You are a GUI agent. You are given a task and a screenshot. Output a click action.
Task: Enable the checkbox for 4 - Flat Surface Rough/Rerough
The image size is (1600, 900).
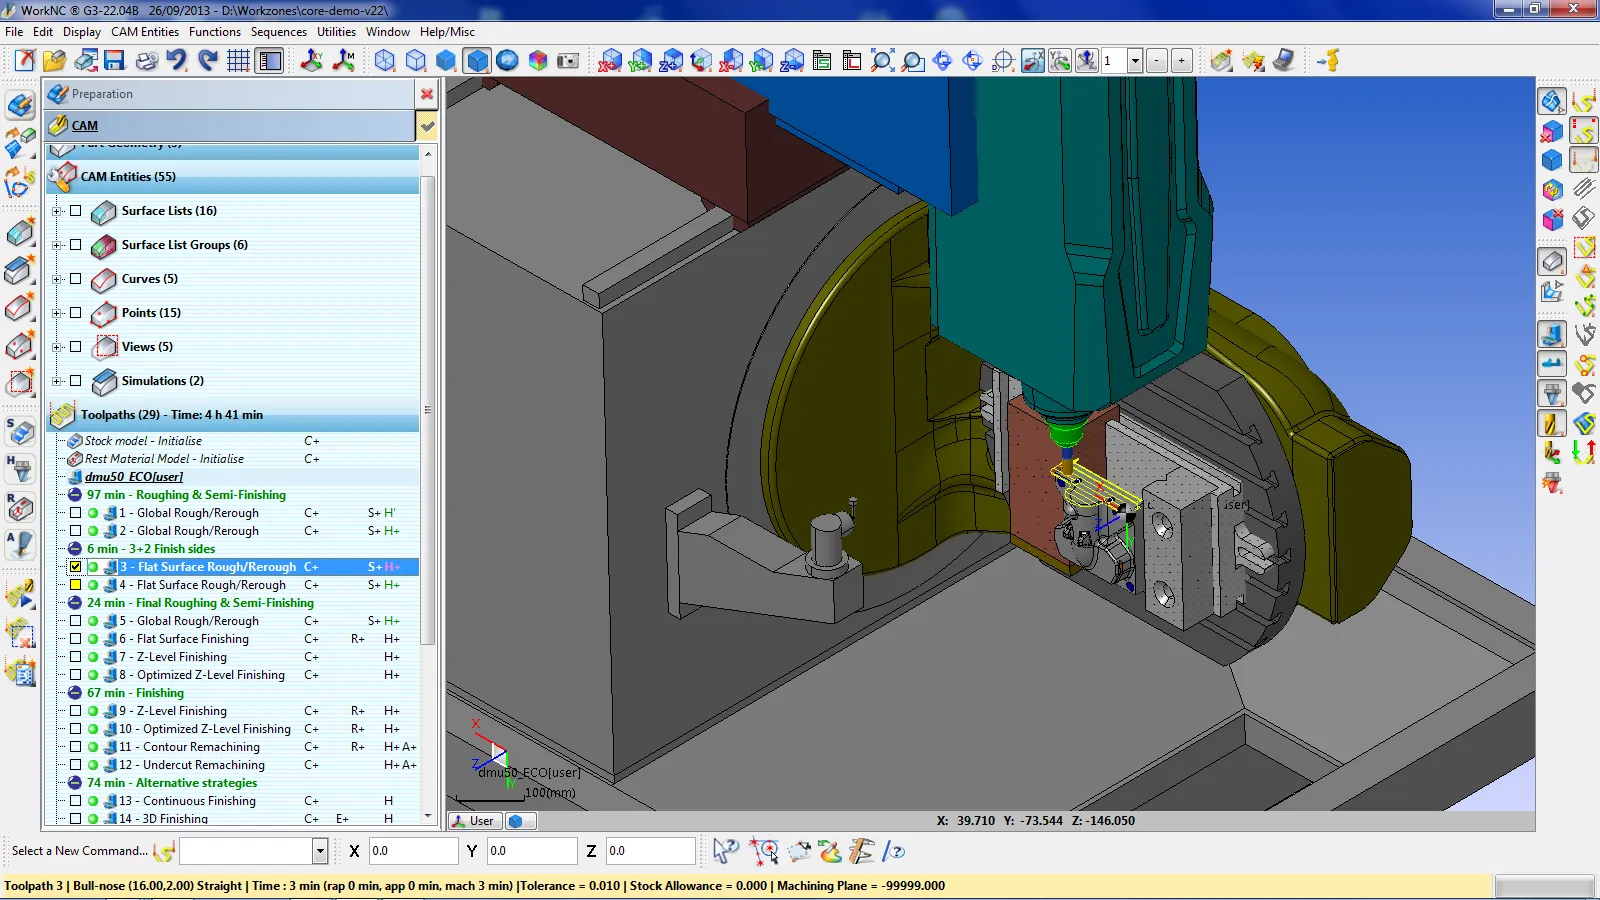click(76, 585)
